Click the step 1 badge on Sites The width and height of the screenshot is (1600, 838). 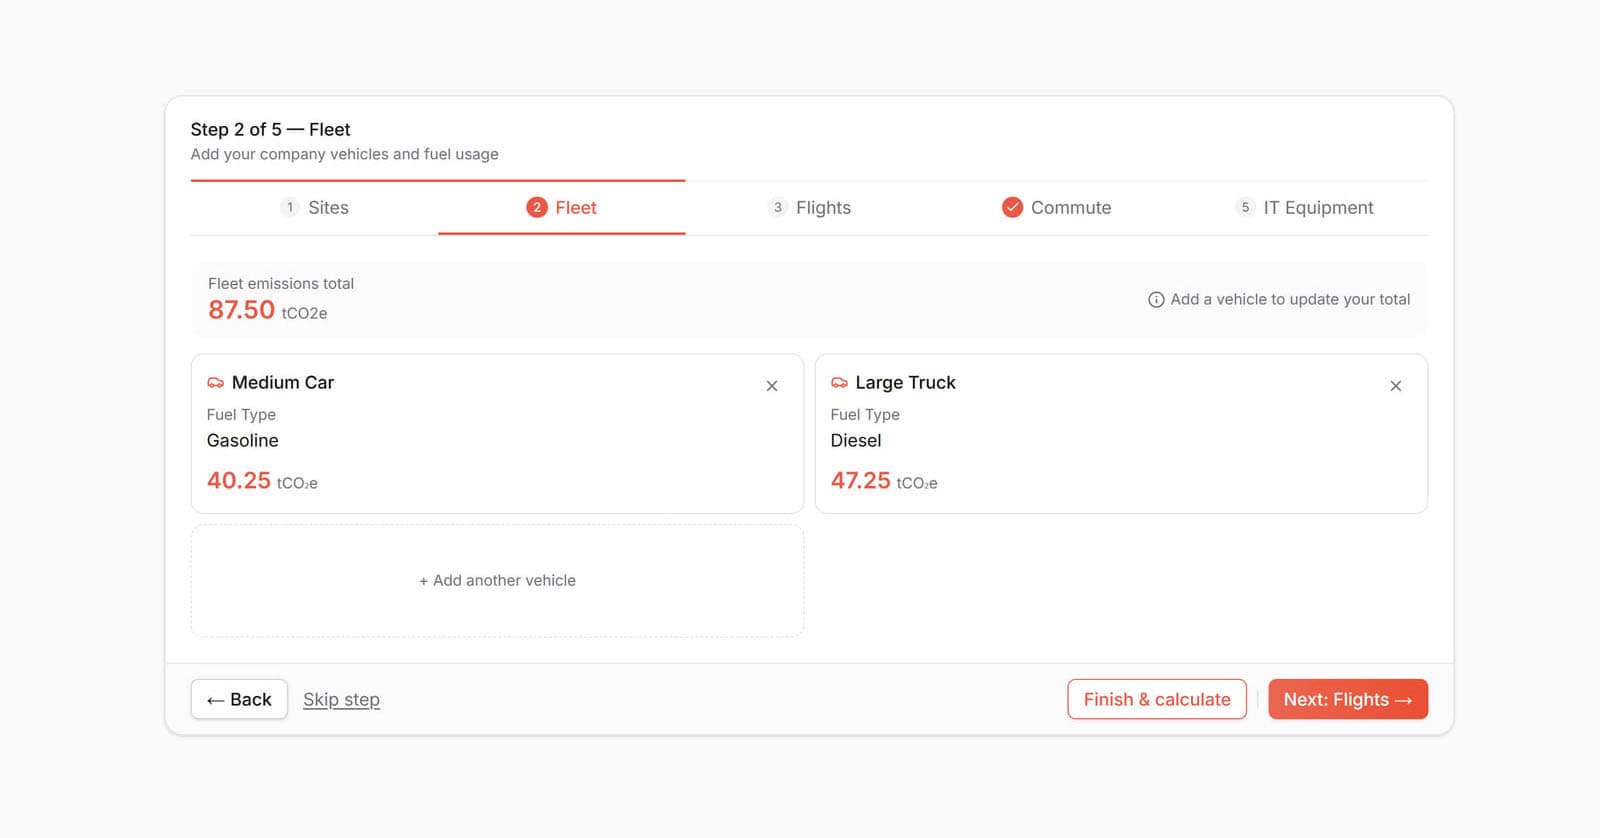(290, 207)
